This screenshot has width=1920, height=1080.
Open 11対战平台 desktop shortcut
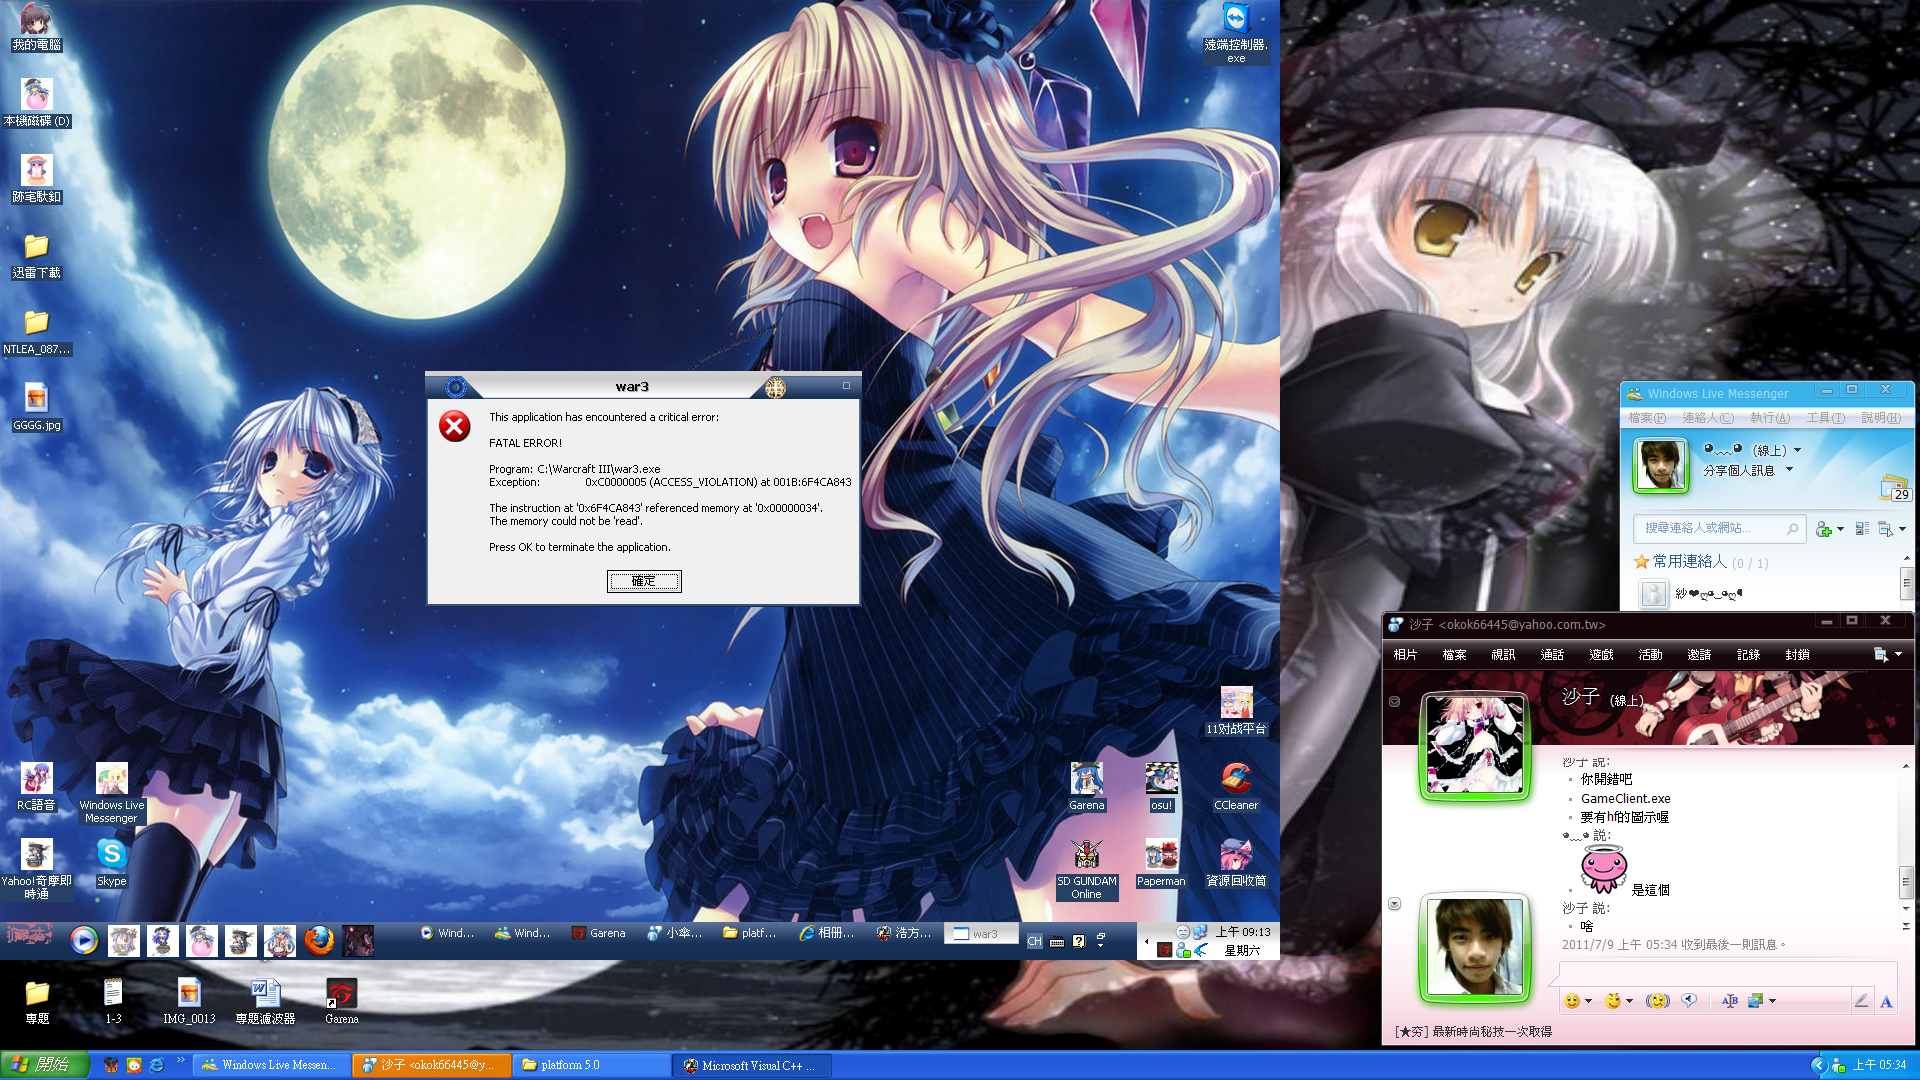tap(1236, 712)
